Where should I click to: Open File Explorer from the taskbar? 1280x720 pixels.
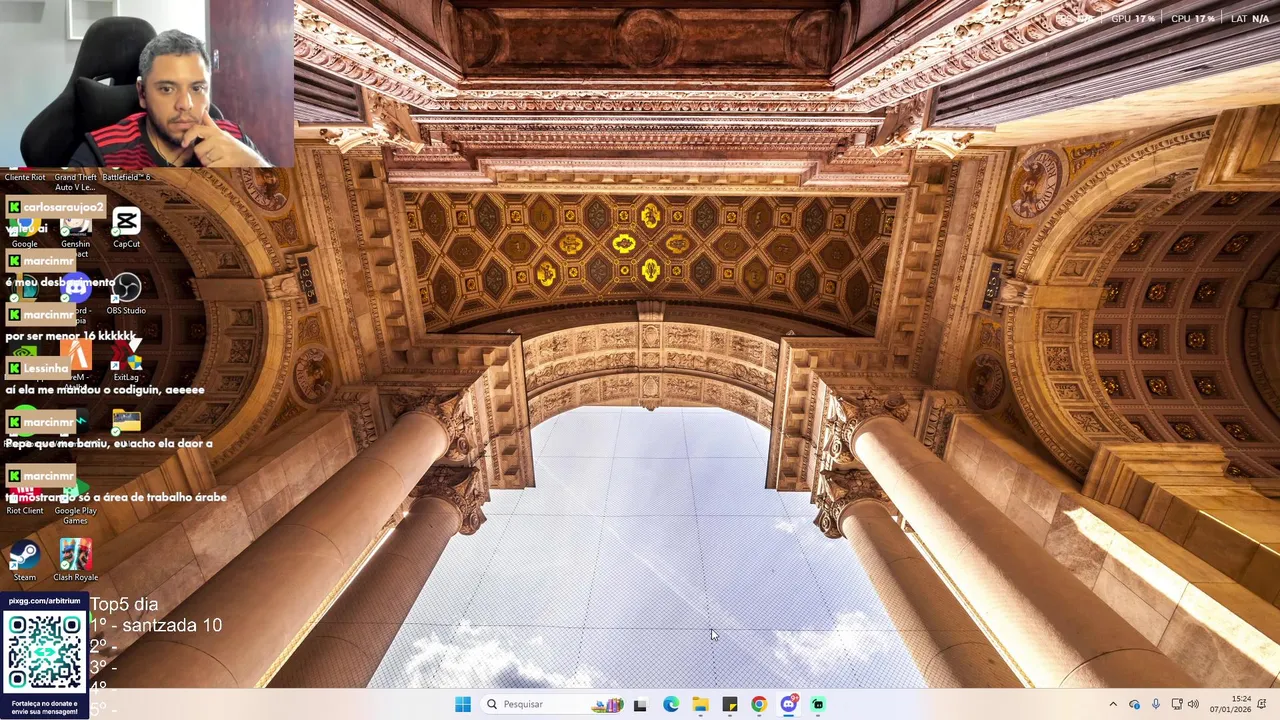[x=700, y=704]
